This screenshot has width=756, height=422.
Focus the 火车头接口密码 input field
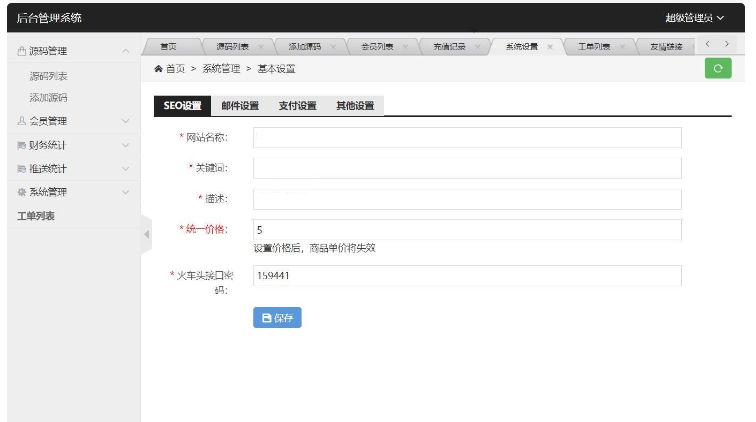tap(467, 275)
